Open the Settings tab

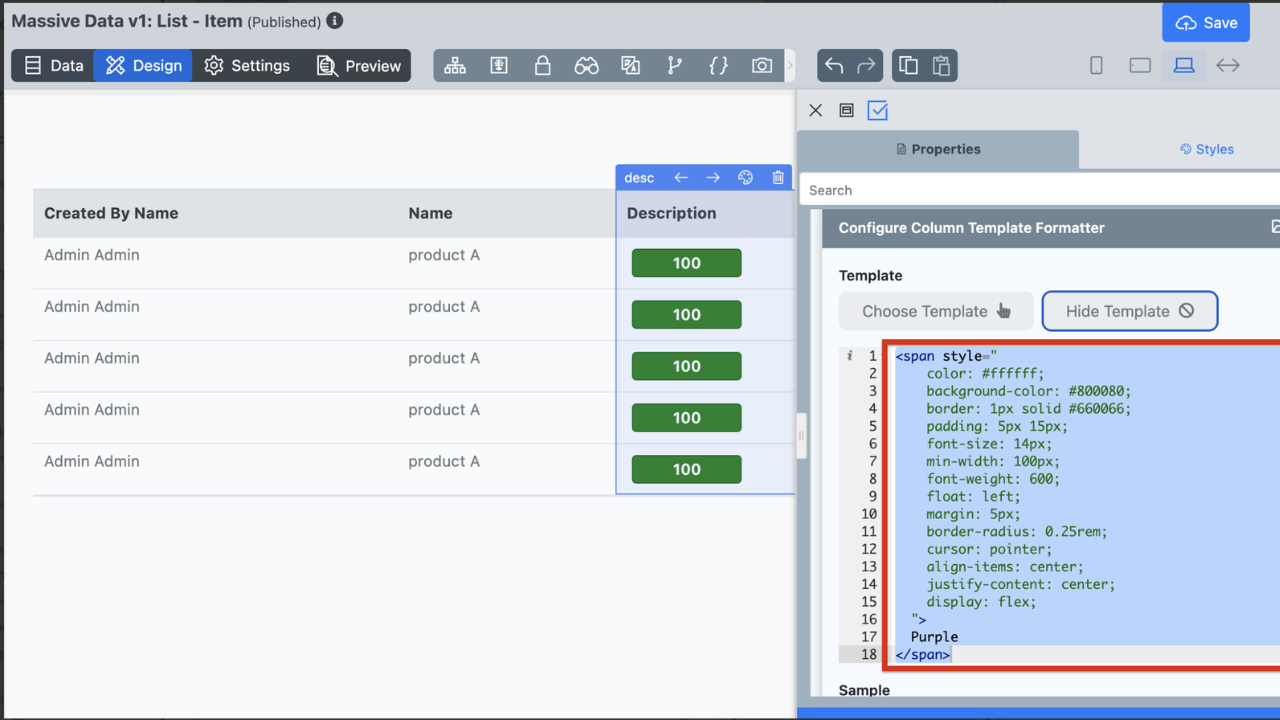(247, 66)
